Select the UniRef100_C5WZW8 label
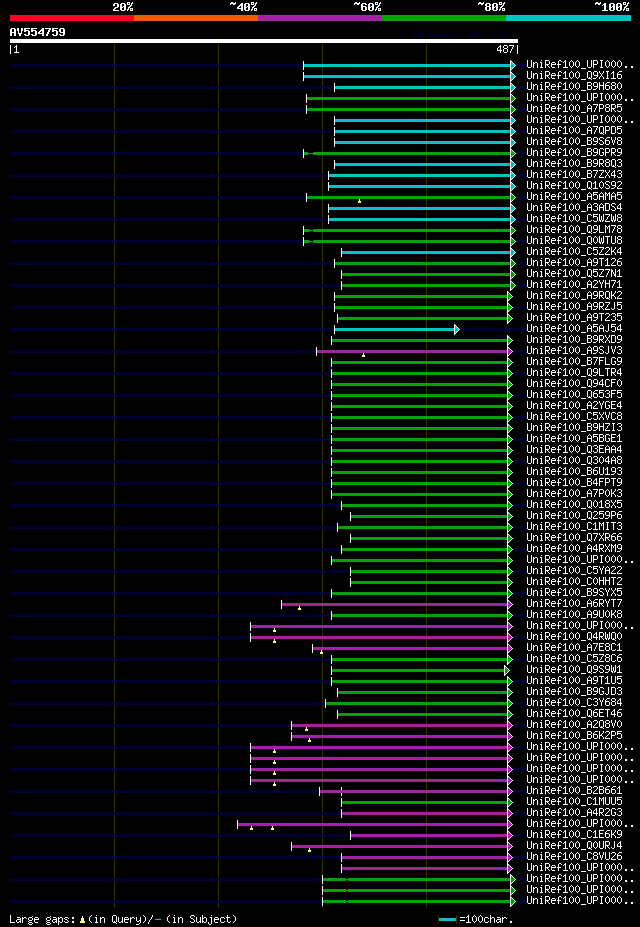The image size is (640, 927). [x=574, y=218]
